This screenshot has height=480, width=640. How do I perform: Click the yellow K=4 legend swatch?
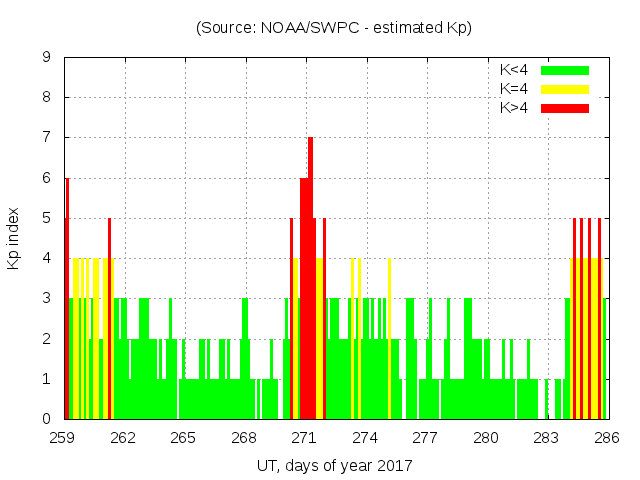[565, 89]
